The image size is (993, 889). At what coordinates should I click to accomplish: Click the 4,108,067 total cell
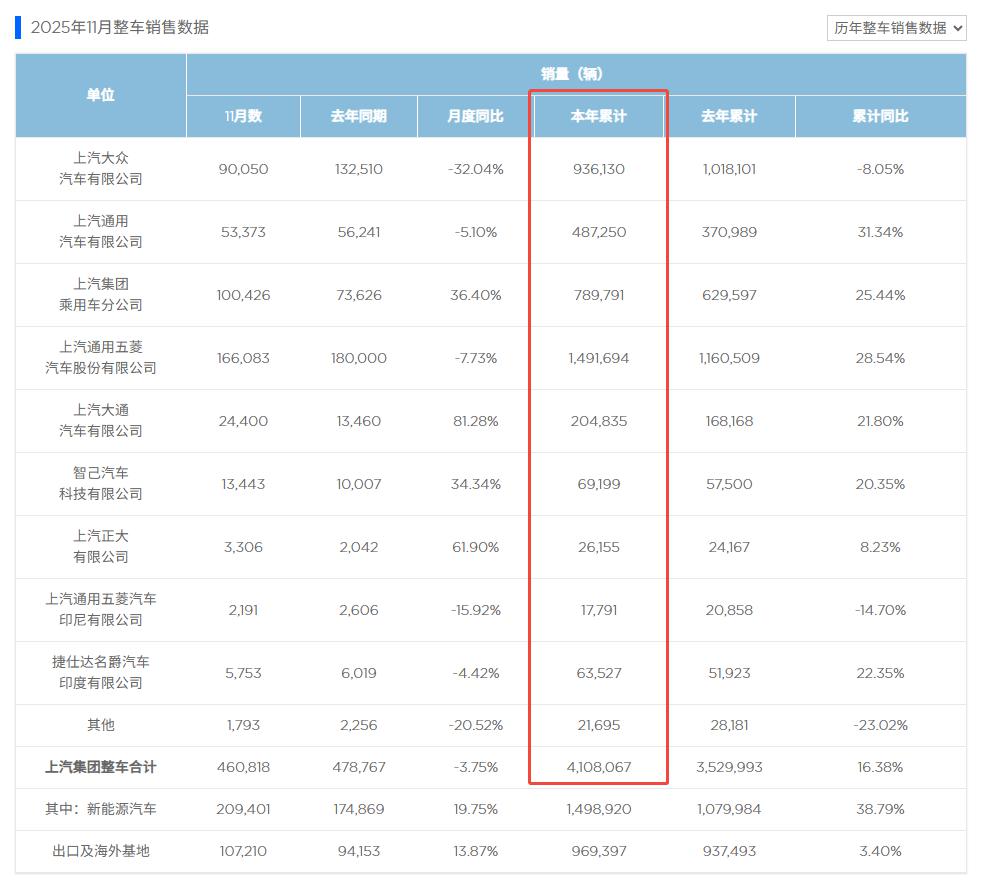tap(598, 767)
